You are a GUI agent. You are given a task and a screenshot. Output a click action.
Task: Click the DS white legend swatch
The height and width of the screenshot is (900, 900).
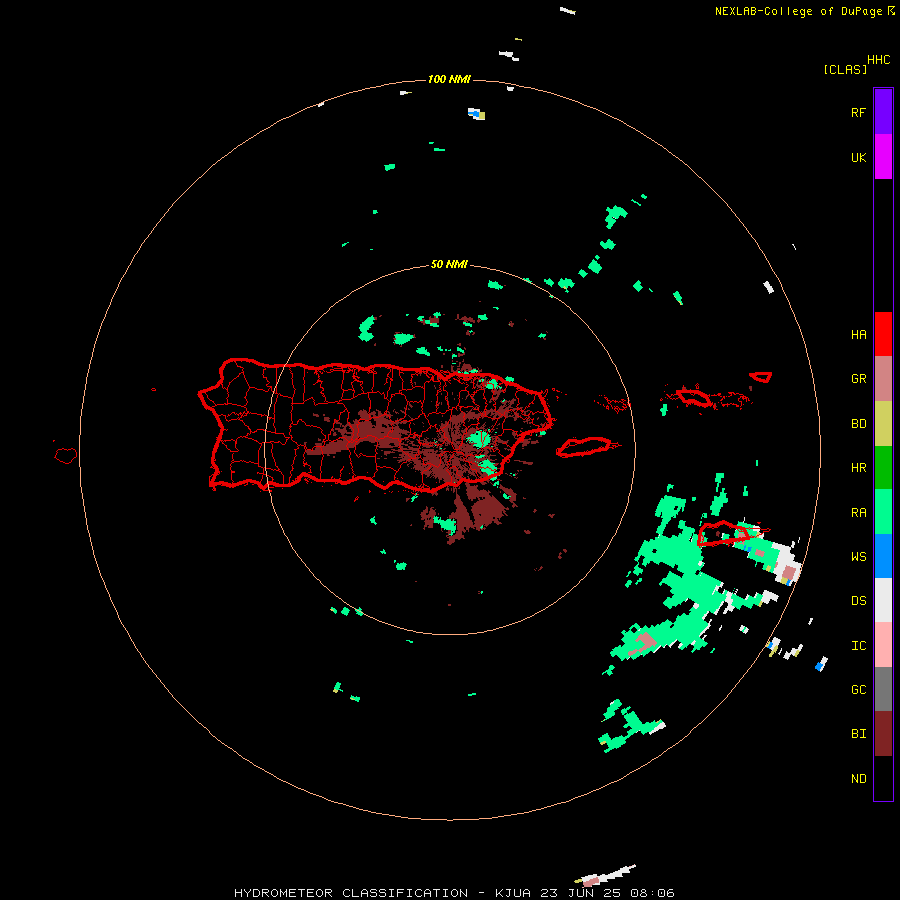(x=883, y=600)
